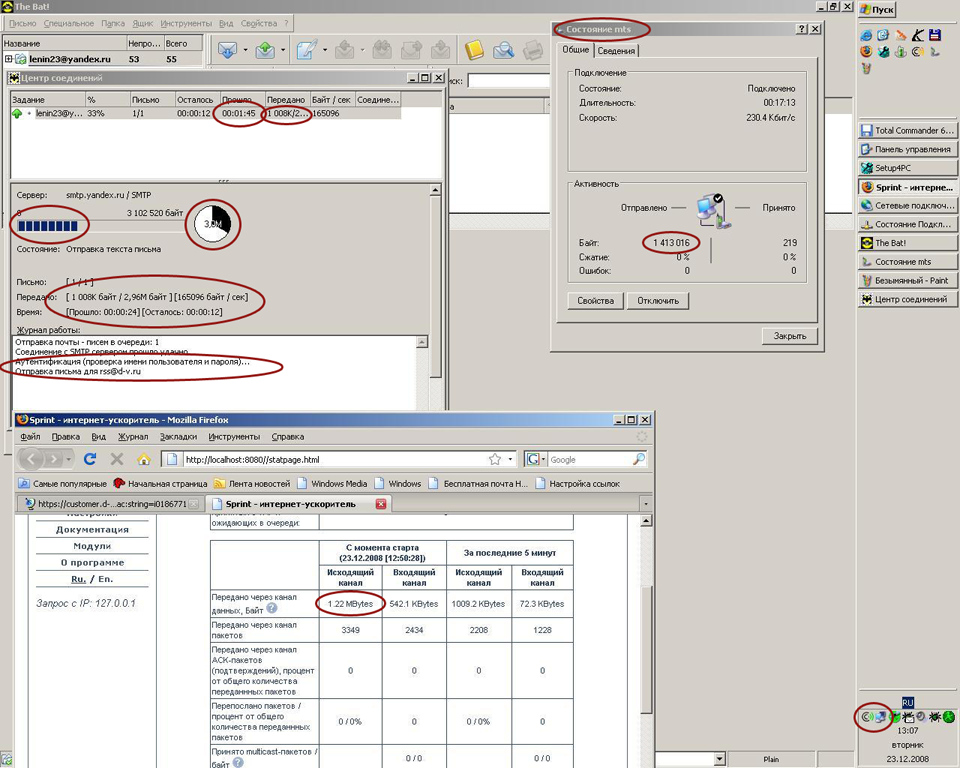Click the Отключить button

(x=658, y=301)
